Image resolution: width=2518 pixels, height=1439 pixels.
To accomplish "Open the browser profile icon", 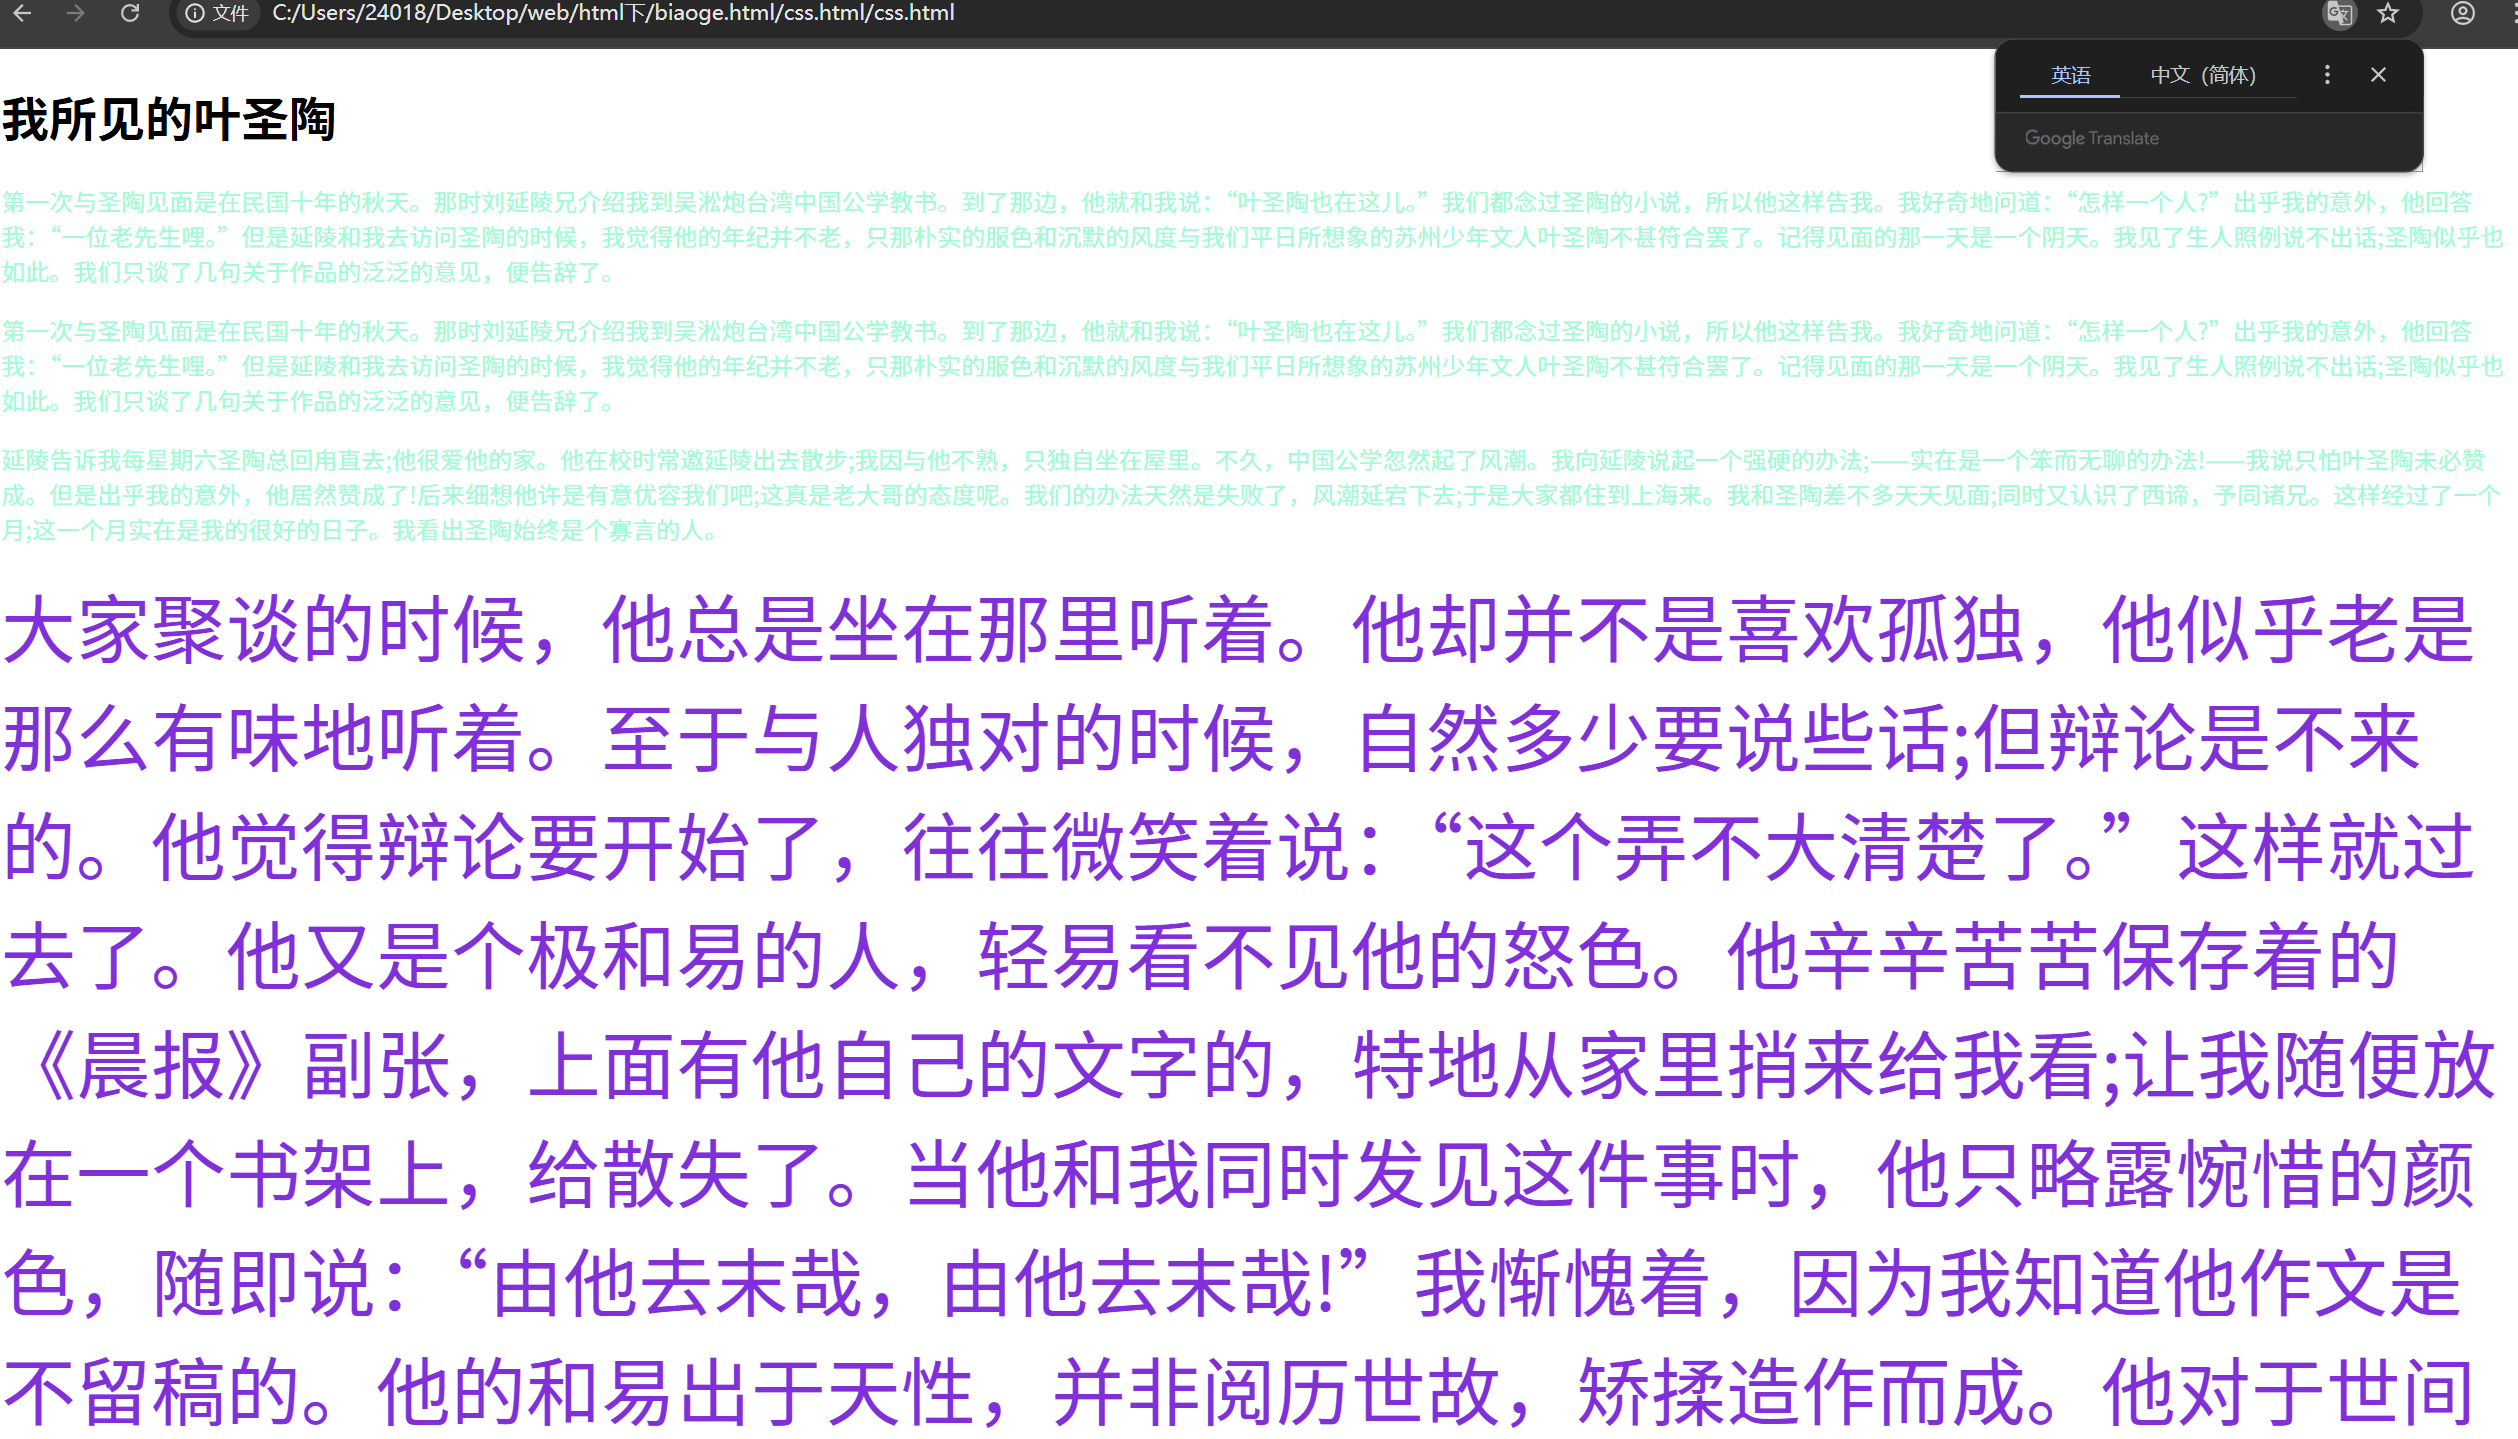I will click(2463, 14).
